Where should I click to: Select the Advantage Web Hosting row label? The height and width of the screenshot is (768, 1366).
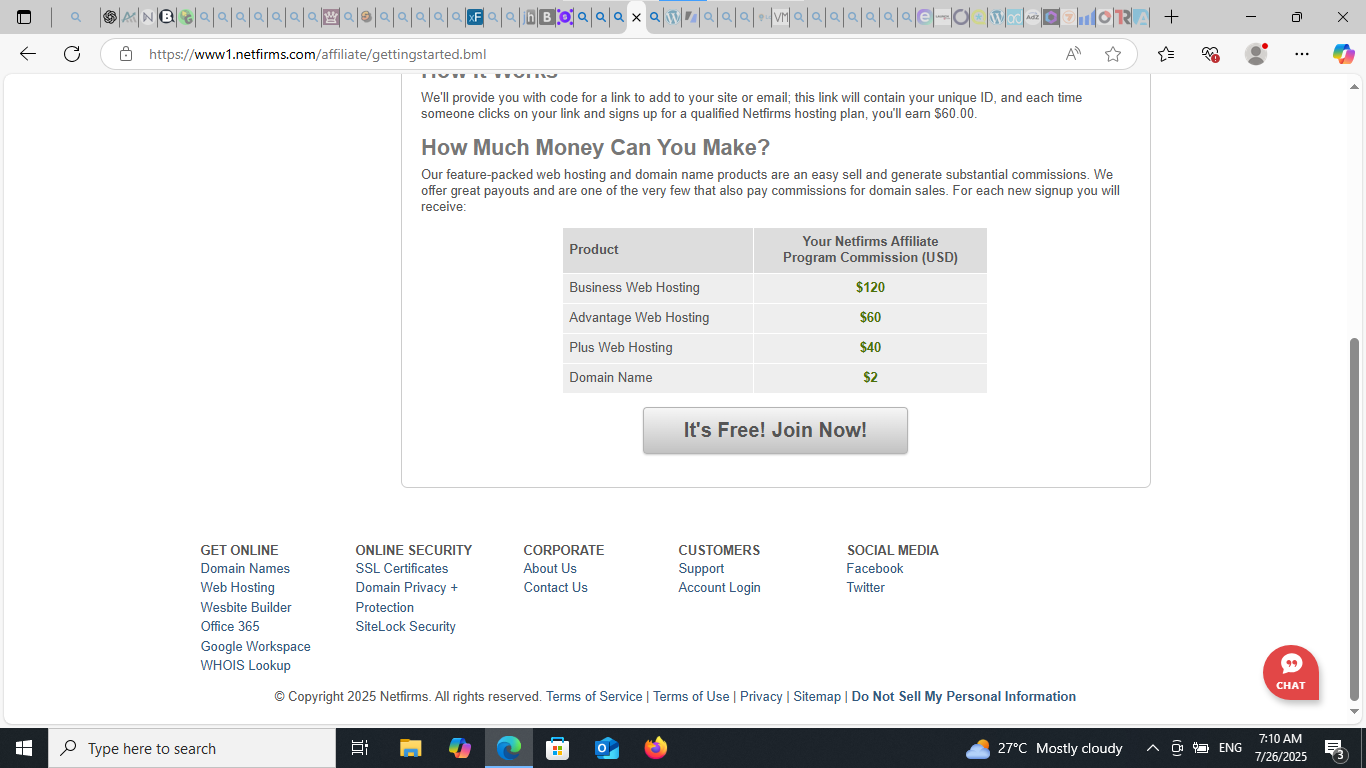(639, 317)
